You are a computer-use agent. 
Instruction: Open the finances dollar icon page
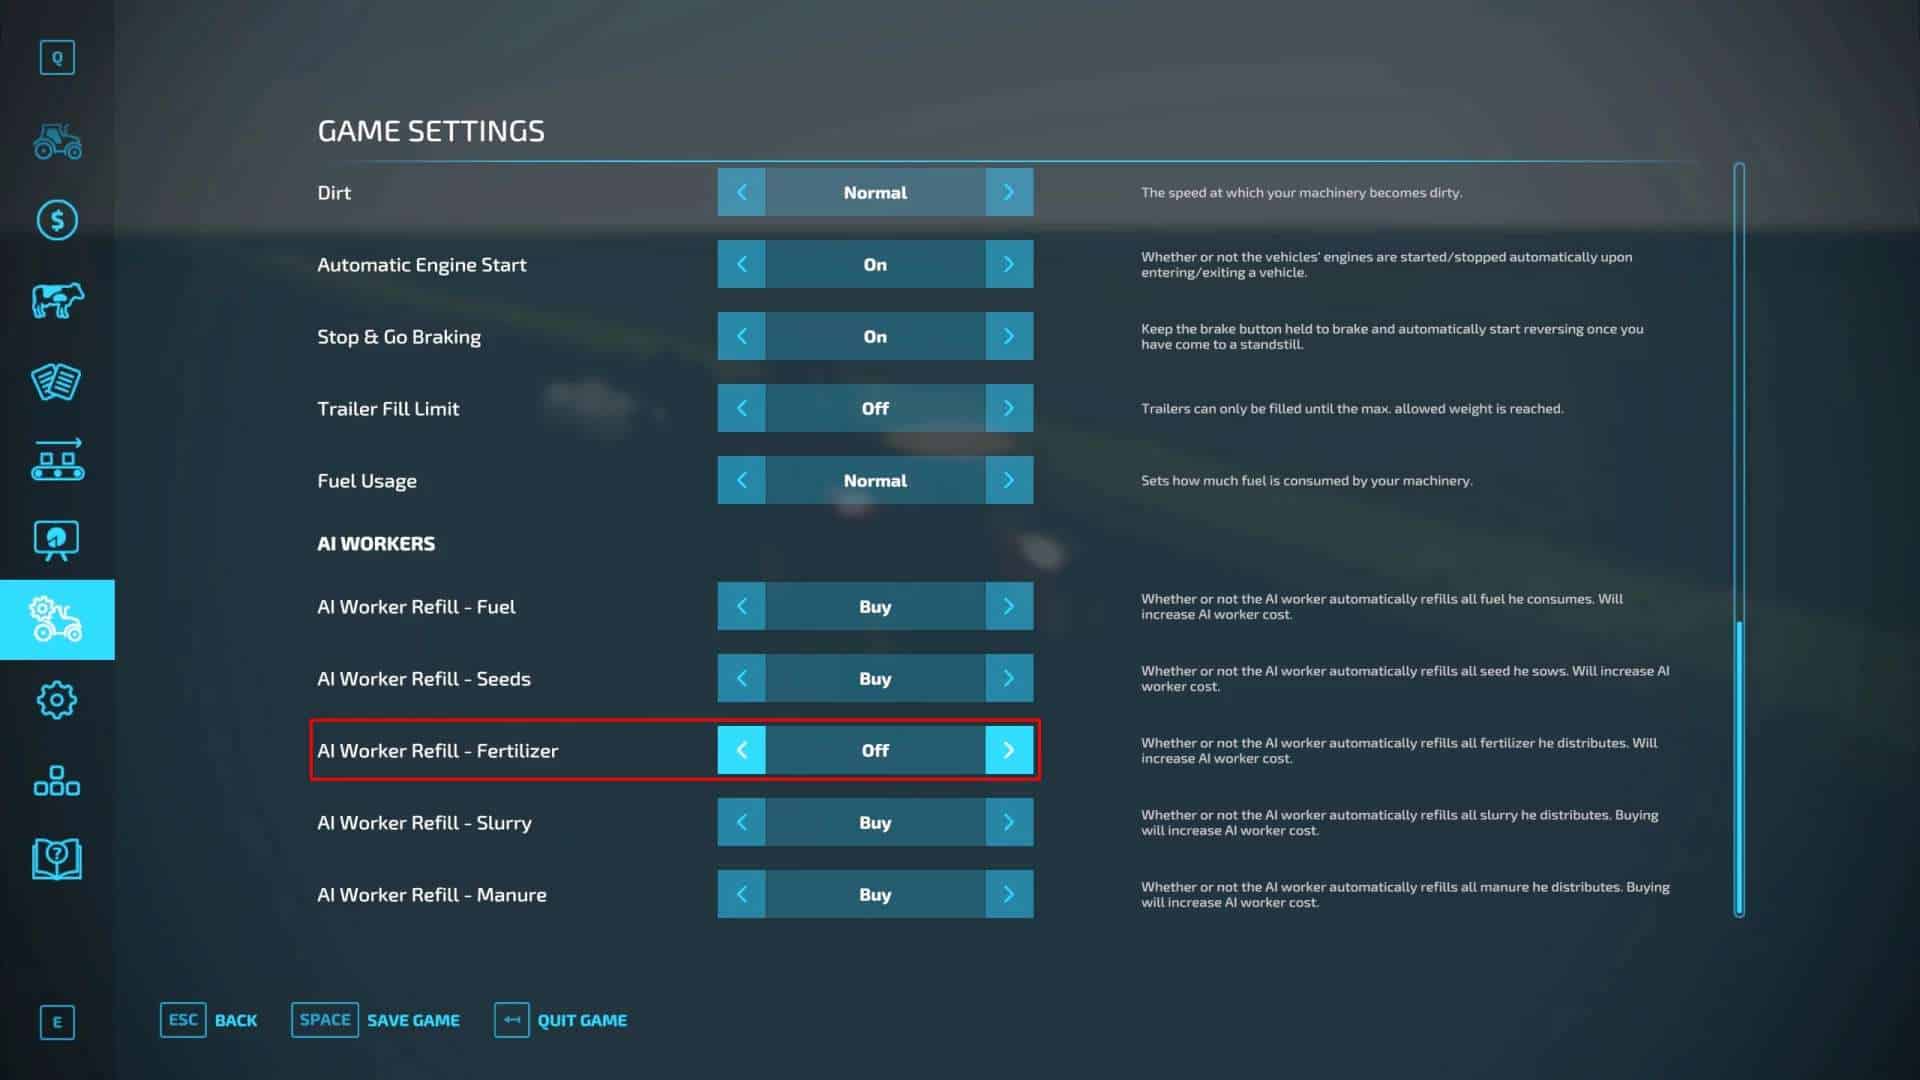click(57, 220)
